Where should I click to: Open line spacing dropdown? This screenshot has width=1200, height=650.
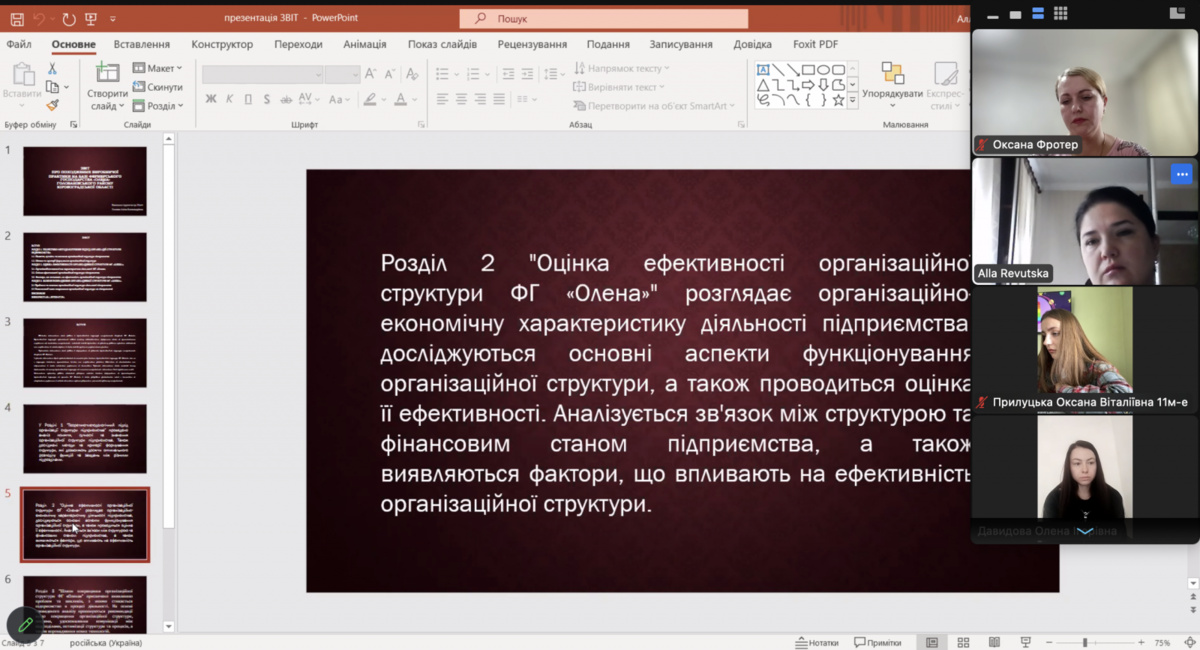tap(553, 73)
